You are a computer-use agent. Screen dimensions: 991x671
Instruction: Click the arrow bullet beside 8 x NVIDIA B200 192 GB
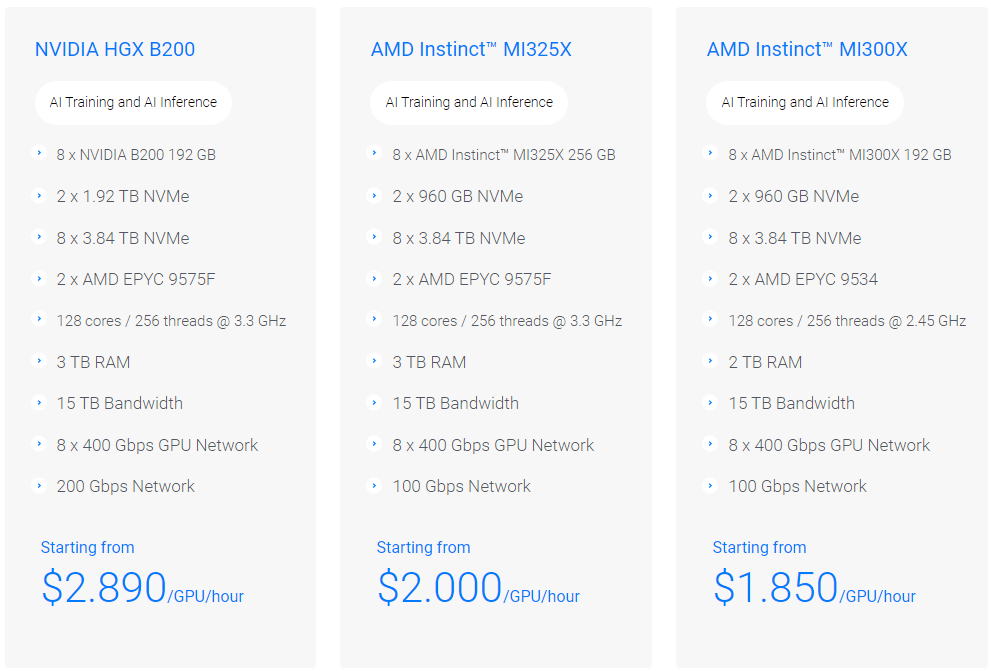click(39, 154)
